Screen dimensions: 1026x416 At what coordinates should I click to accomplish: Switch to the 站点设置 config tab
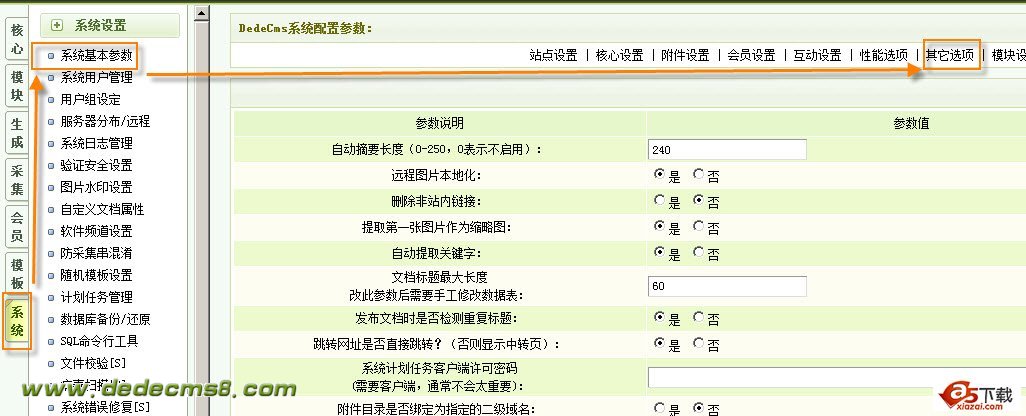[x=553, y=55]
